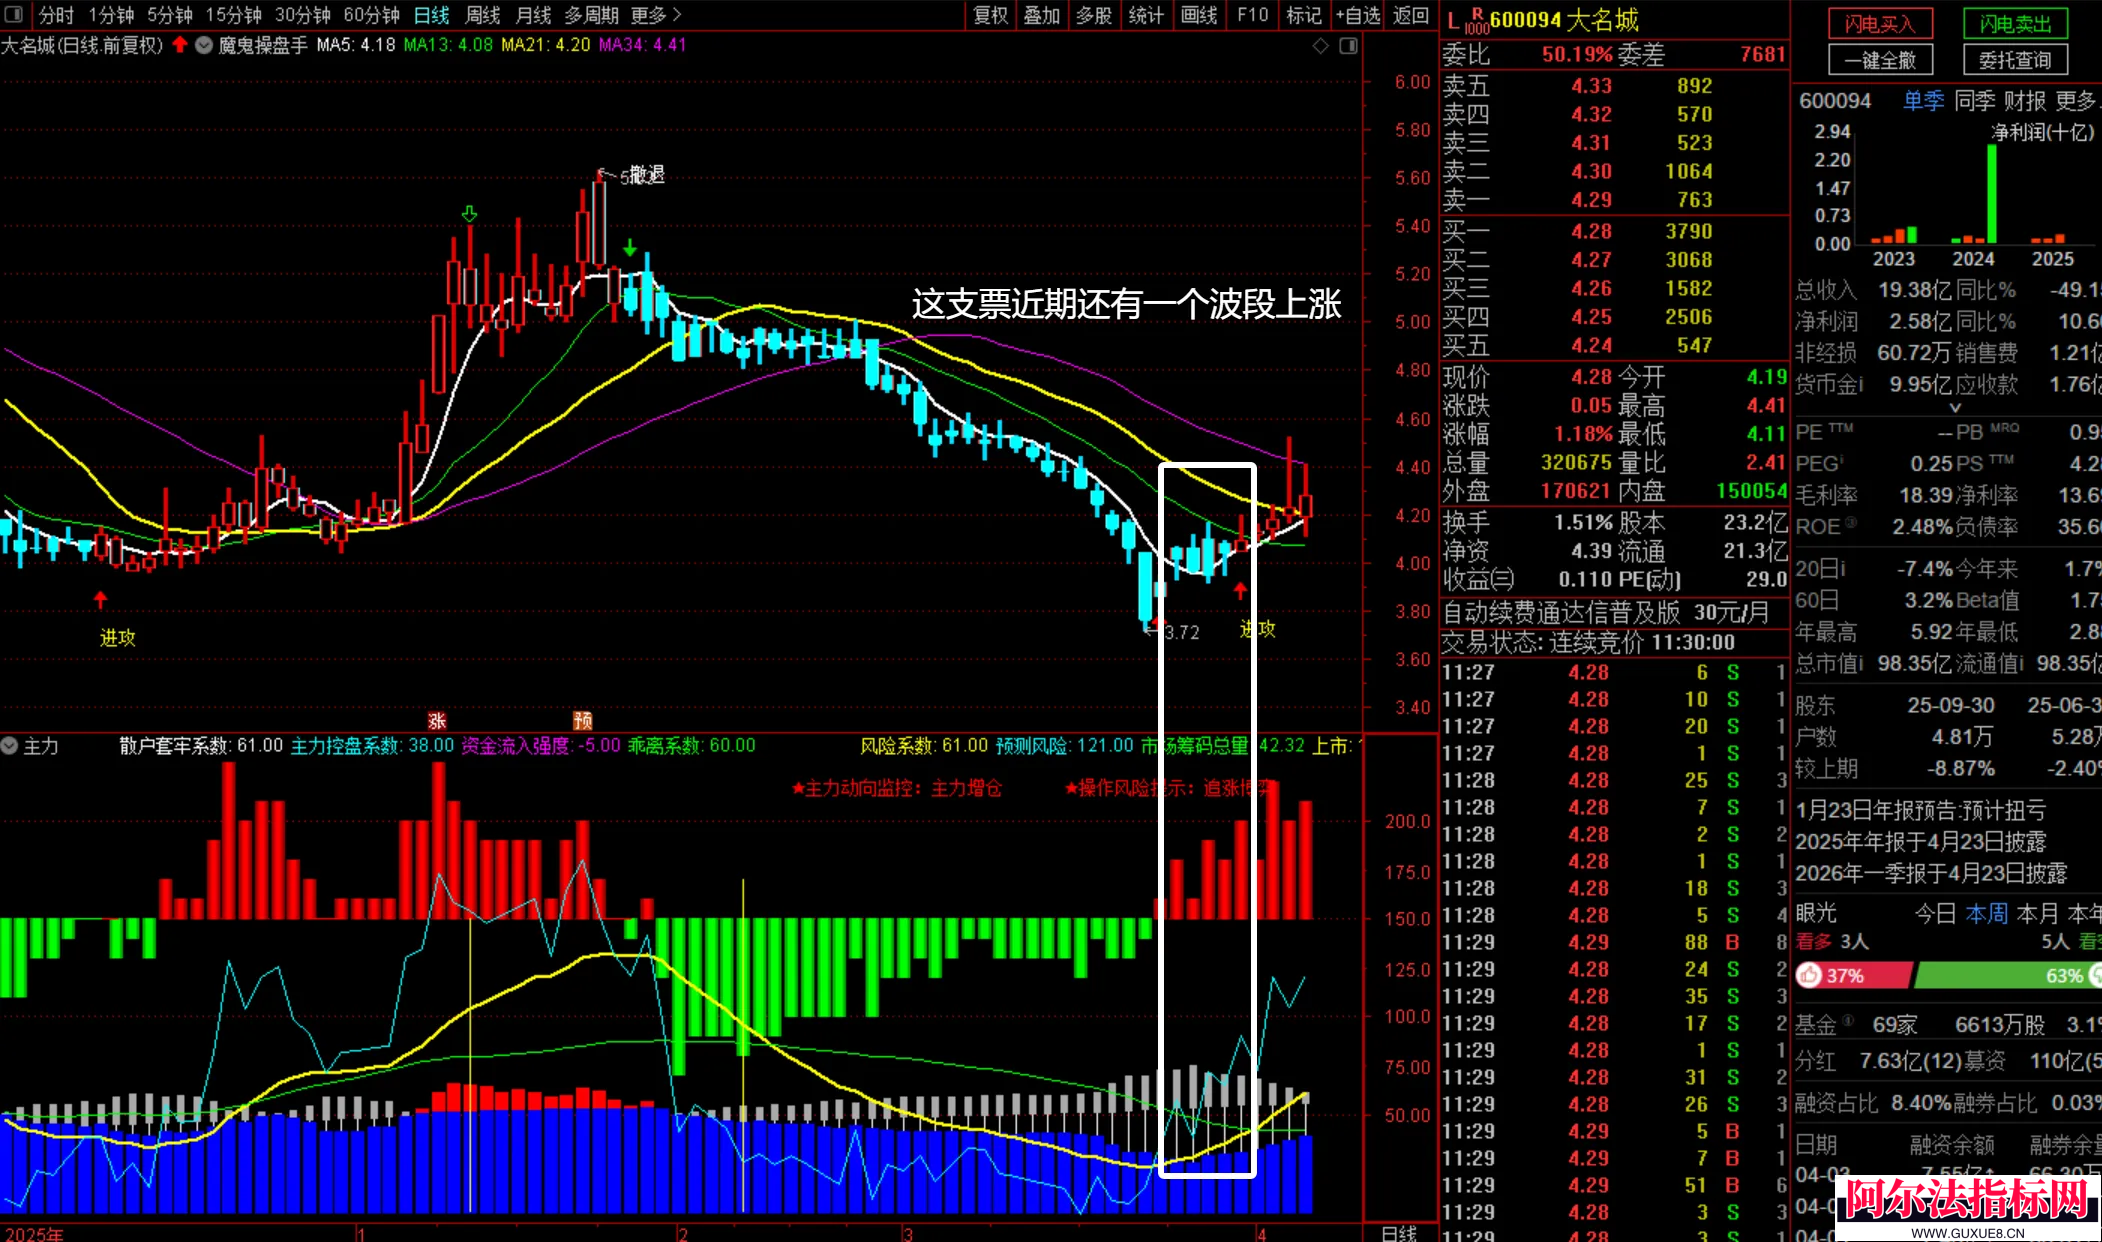2102x1242 pixels.
Task: Click the red thumbs-up 37% bullish icon
Action: [x=1809, y=975]
